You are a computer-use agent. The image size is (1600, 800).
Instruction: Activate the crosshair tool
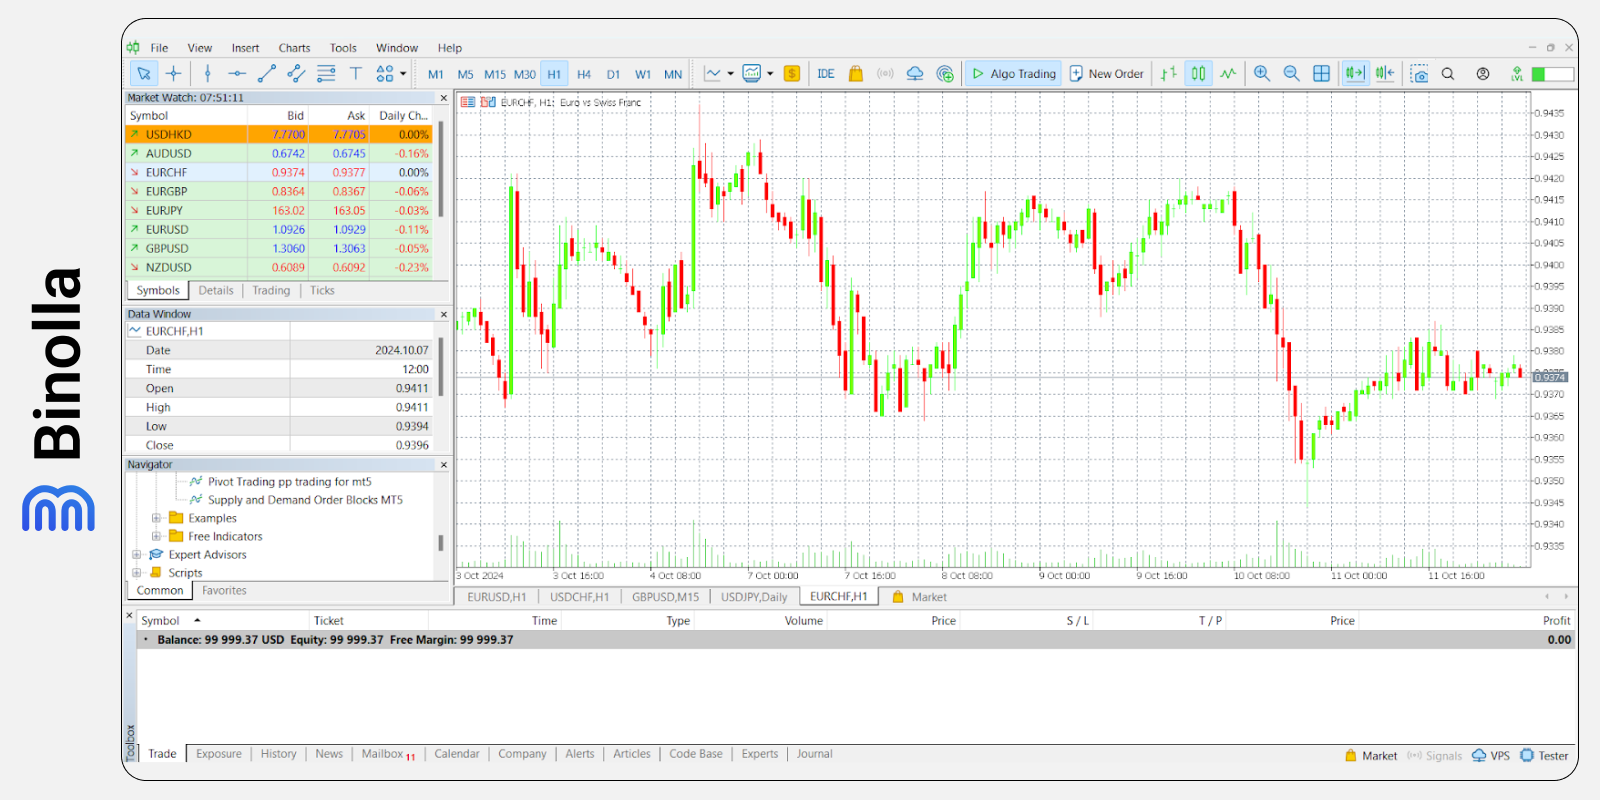click(x=173, y=73)
